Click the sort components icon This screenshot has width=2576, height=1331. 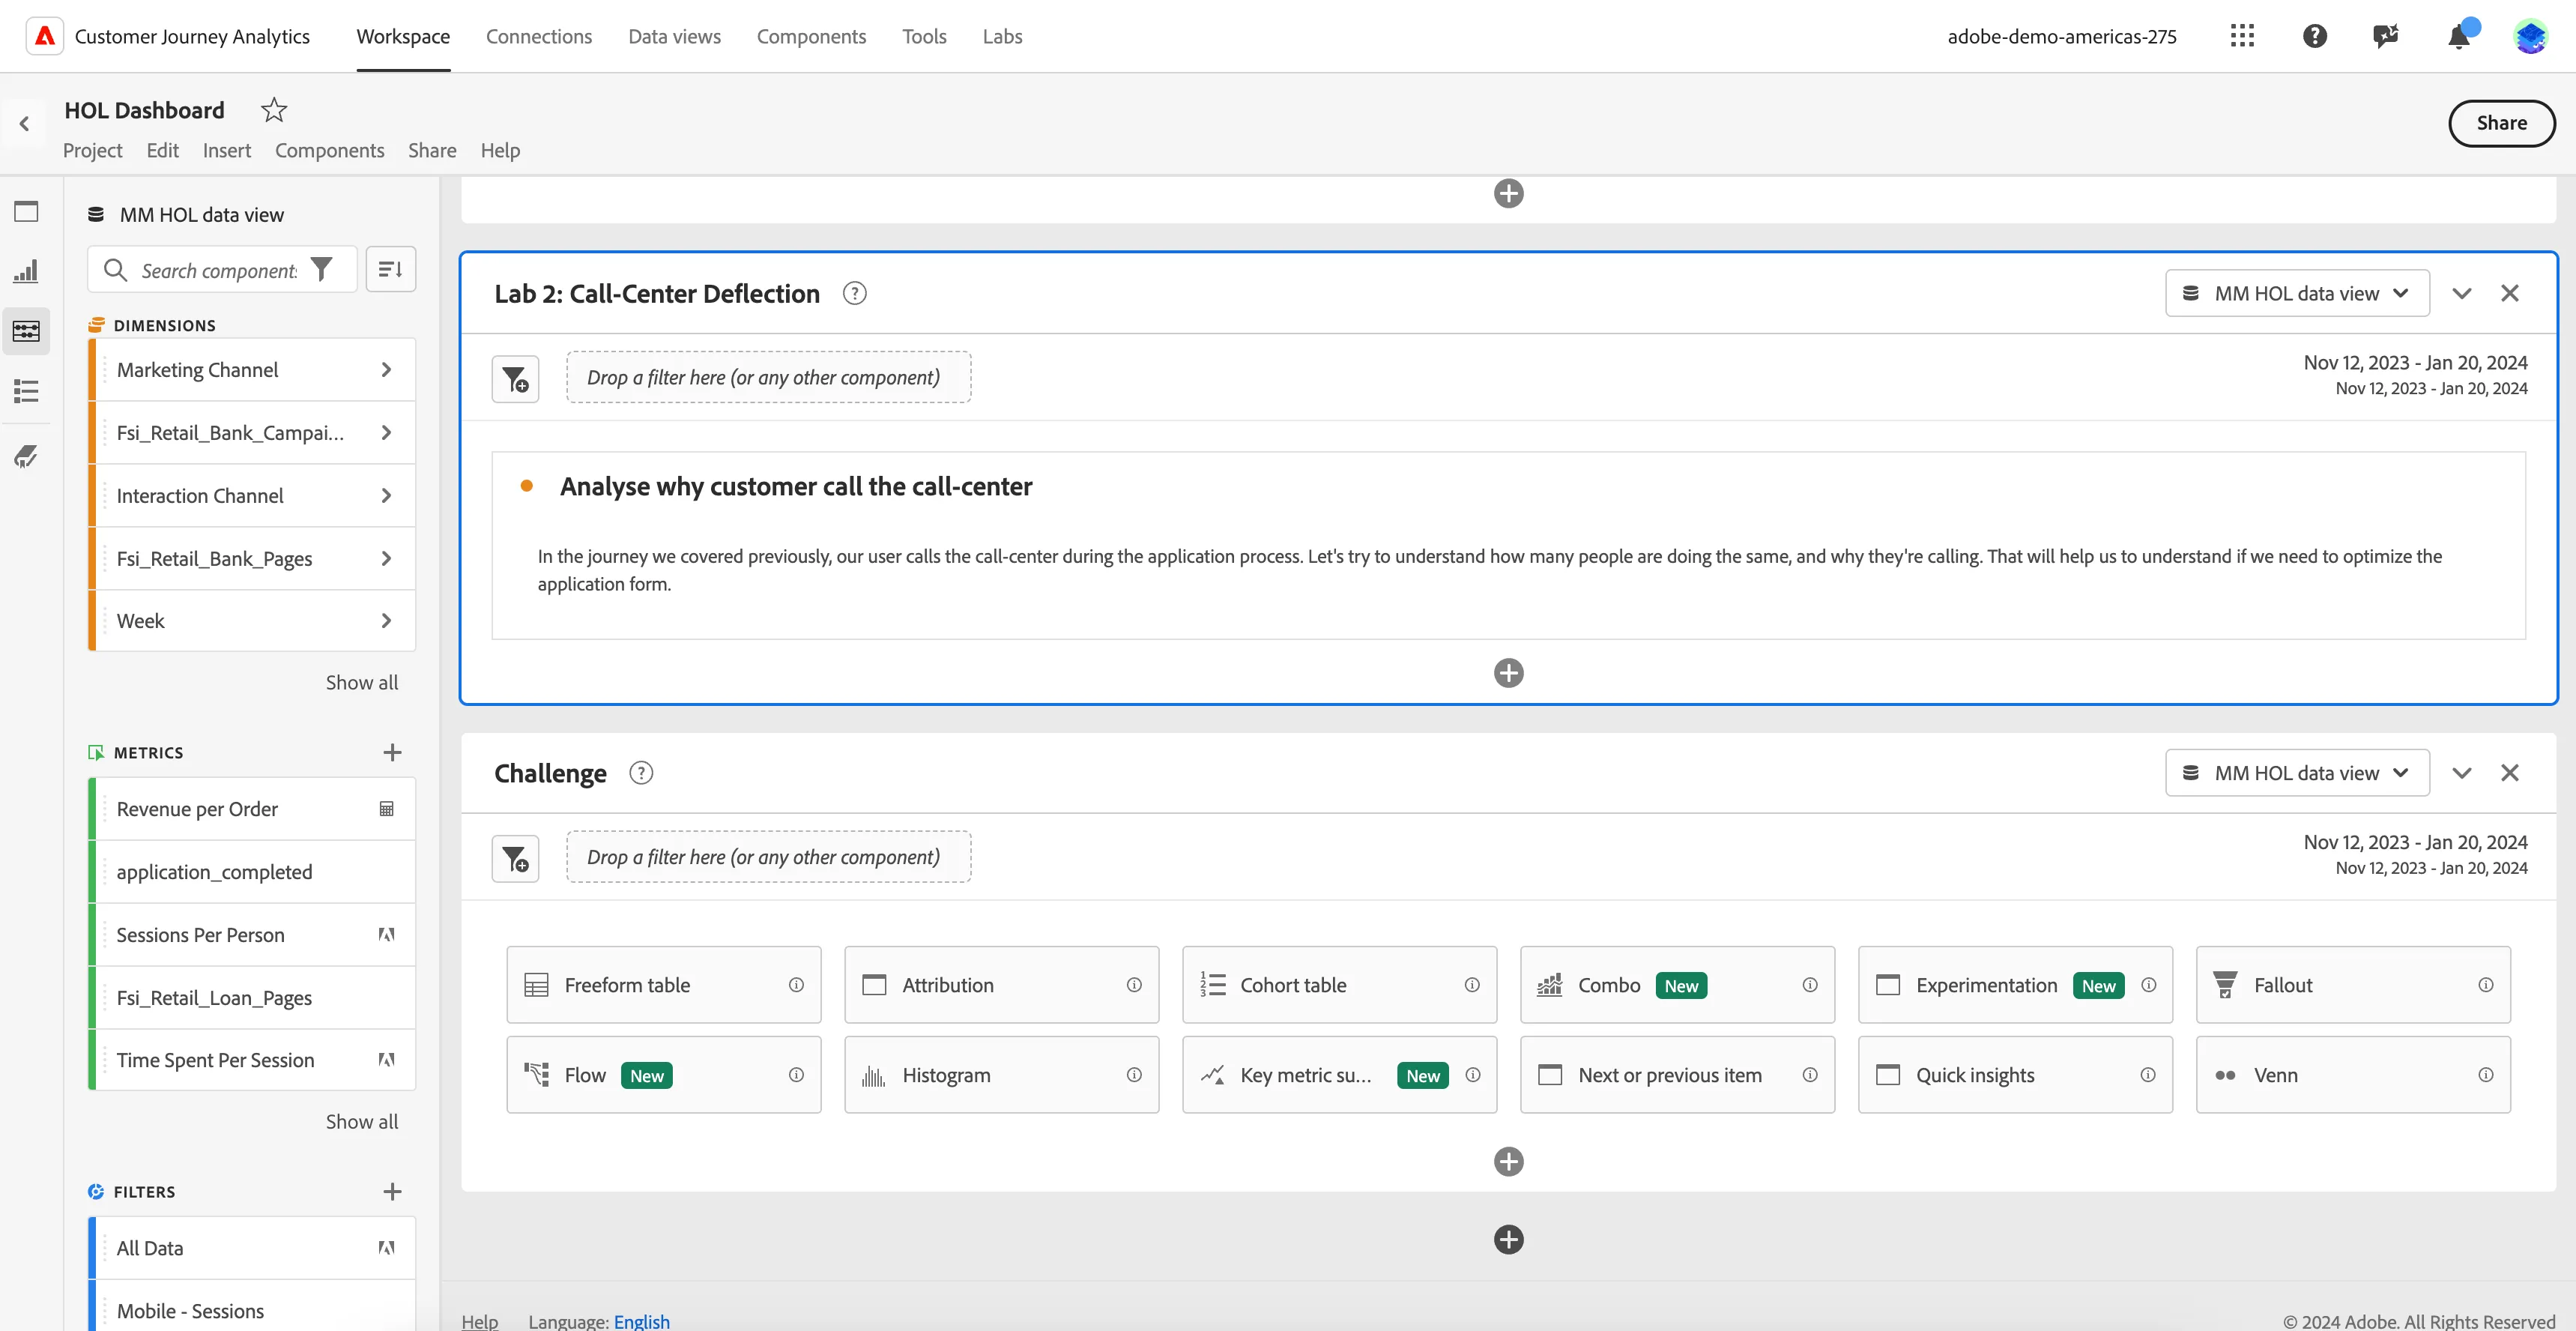(391, 269)
